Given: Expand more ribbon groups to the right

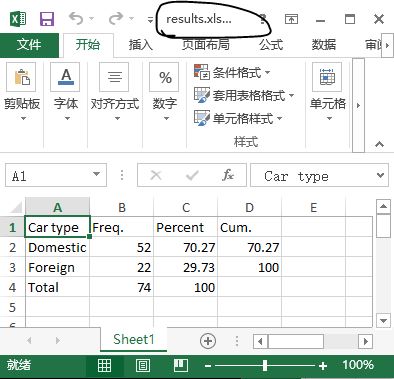Looking at the screenshot, I should point(358,105).
